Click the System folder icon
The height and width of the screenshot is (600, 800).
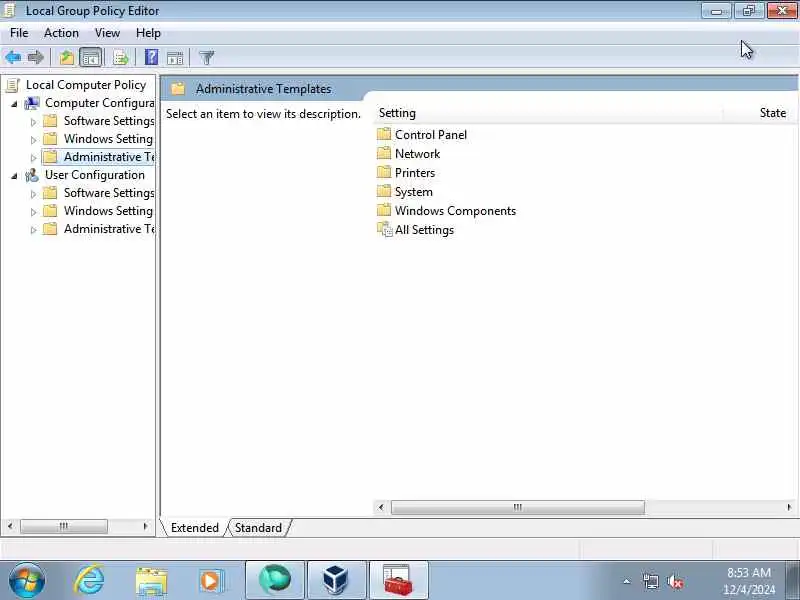(384, 191)
